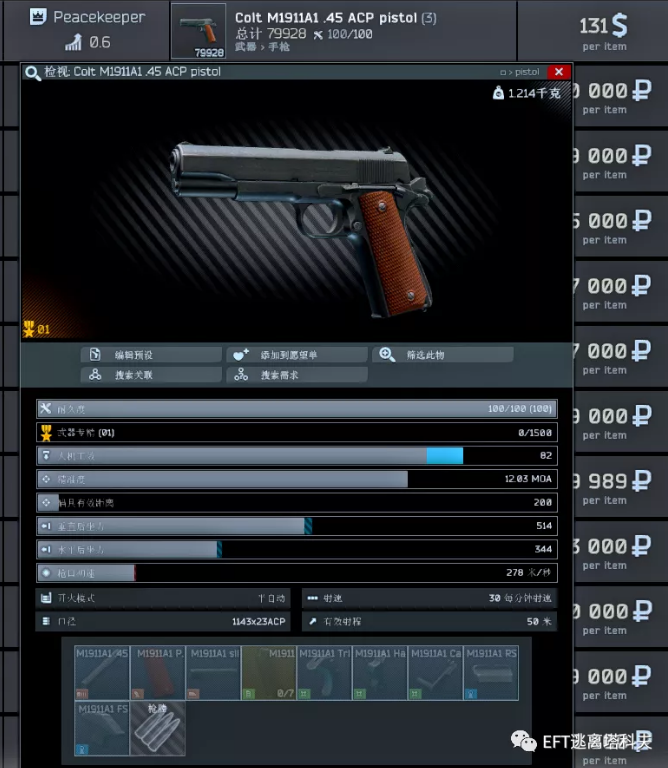Select the 枪膛 chamber slot with bullets
Viewport: 668px width, 768px height.
point(158,728)
